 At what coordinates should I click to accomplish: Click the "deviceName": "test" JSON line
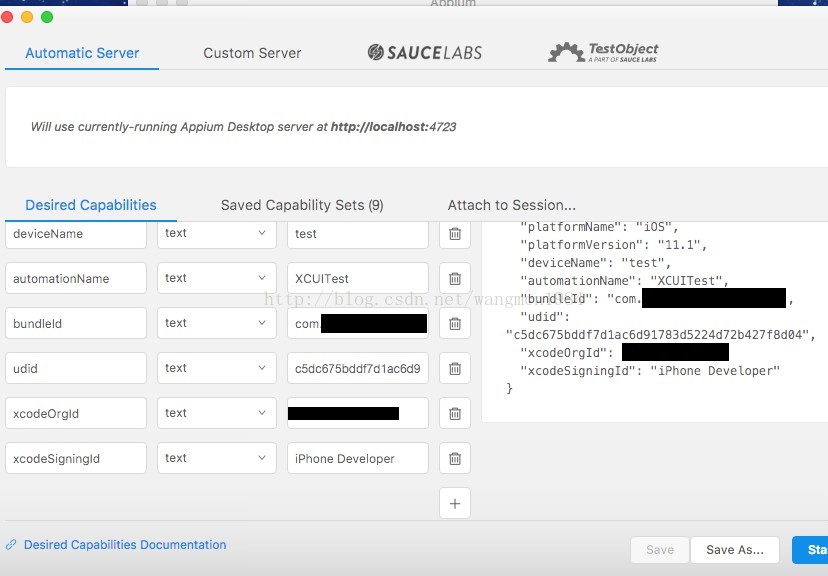(596, 262)
